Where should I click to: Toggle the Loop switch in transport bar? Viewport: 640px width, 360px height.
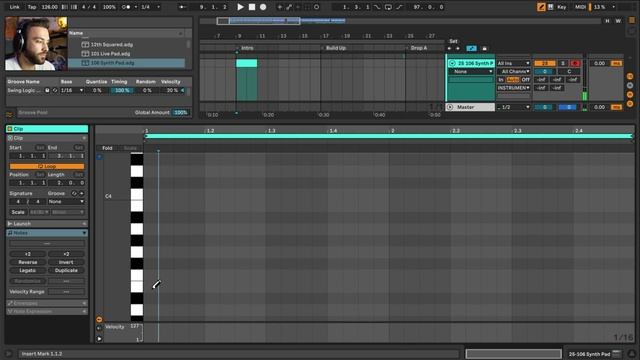[x=388, y=7]
